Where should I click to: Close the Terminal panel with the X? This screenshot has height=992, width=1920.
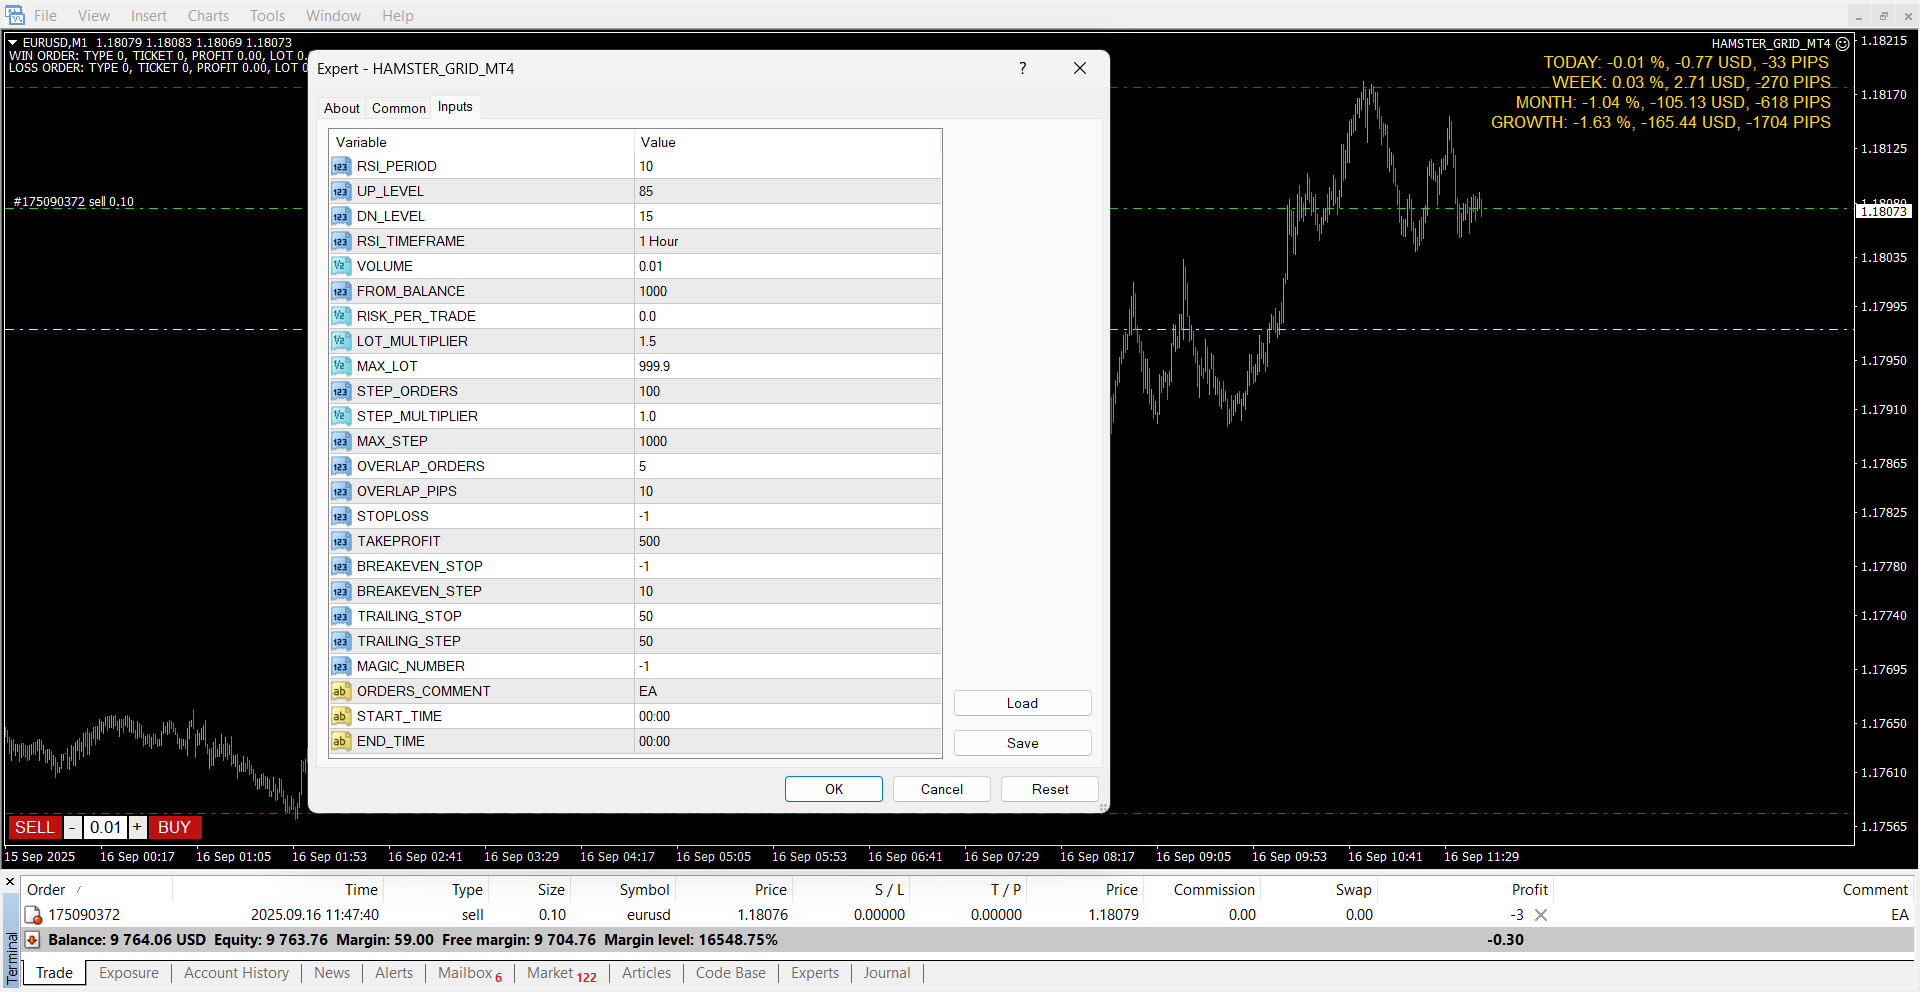(x=10, y=882)
